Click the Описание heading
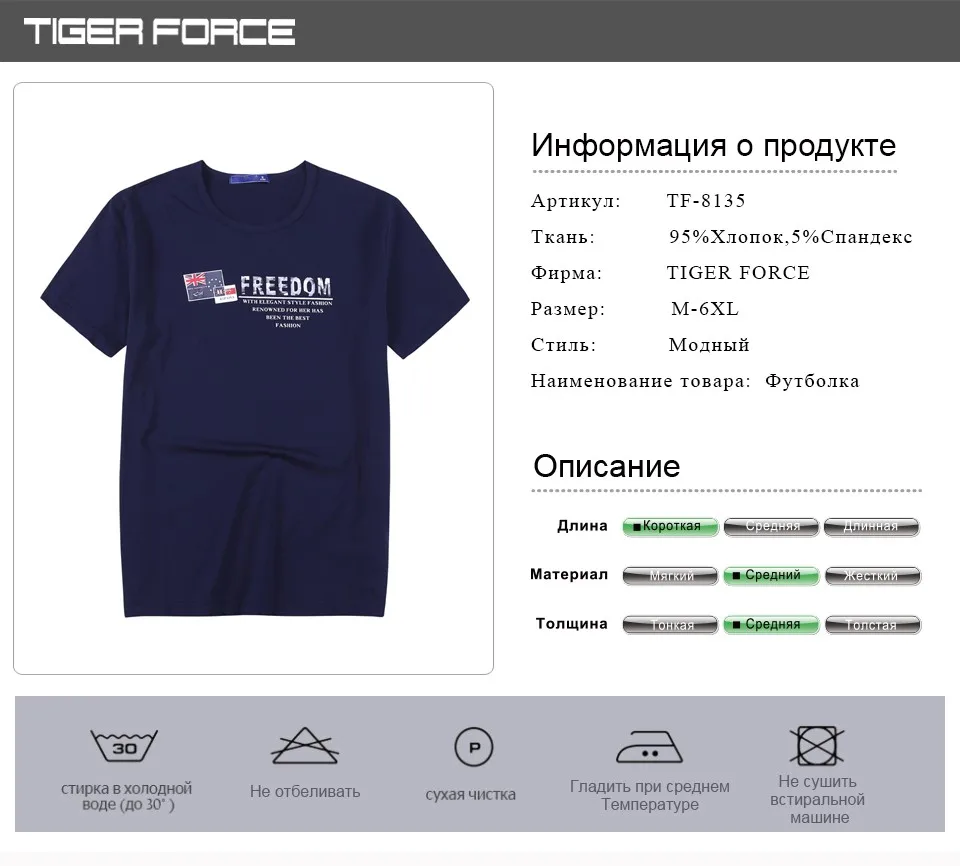 607,466
